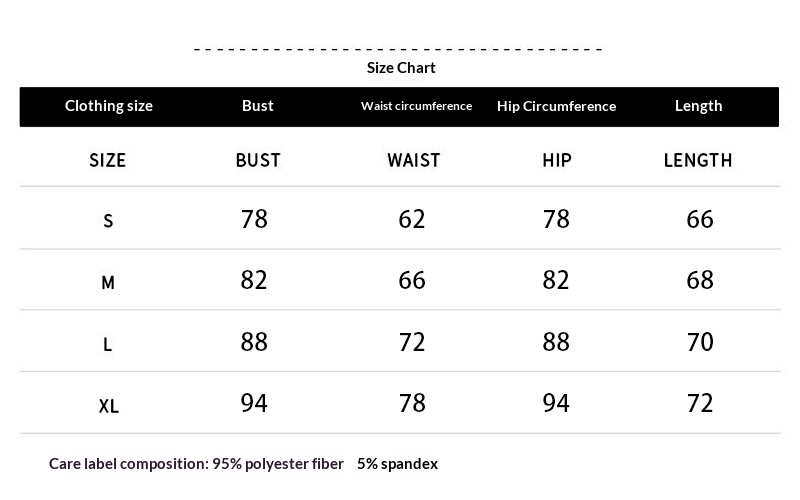Click the length value 70 for size L
This screenshot has height=500, width=800.
click(700, 342)
